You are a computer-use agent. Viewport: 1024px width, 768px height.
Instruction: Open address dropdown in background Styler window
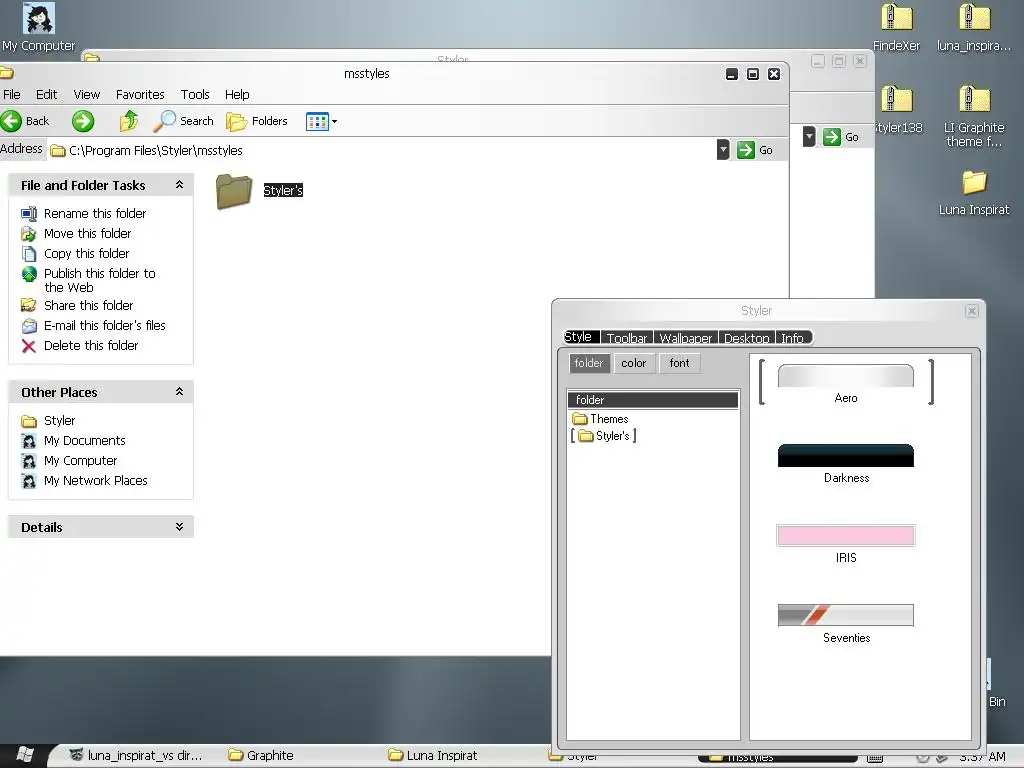click(x=809, y=136)
